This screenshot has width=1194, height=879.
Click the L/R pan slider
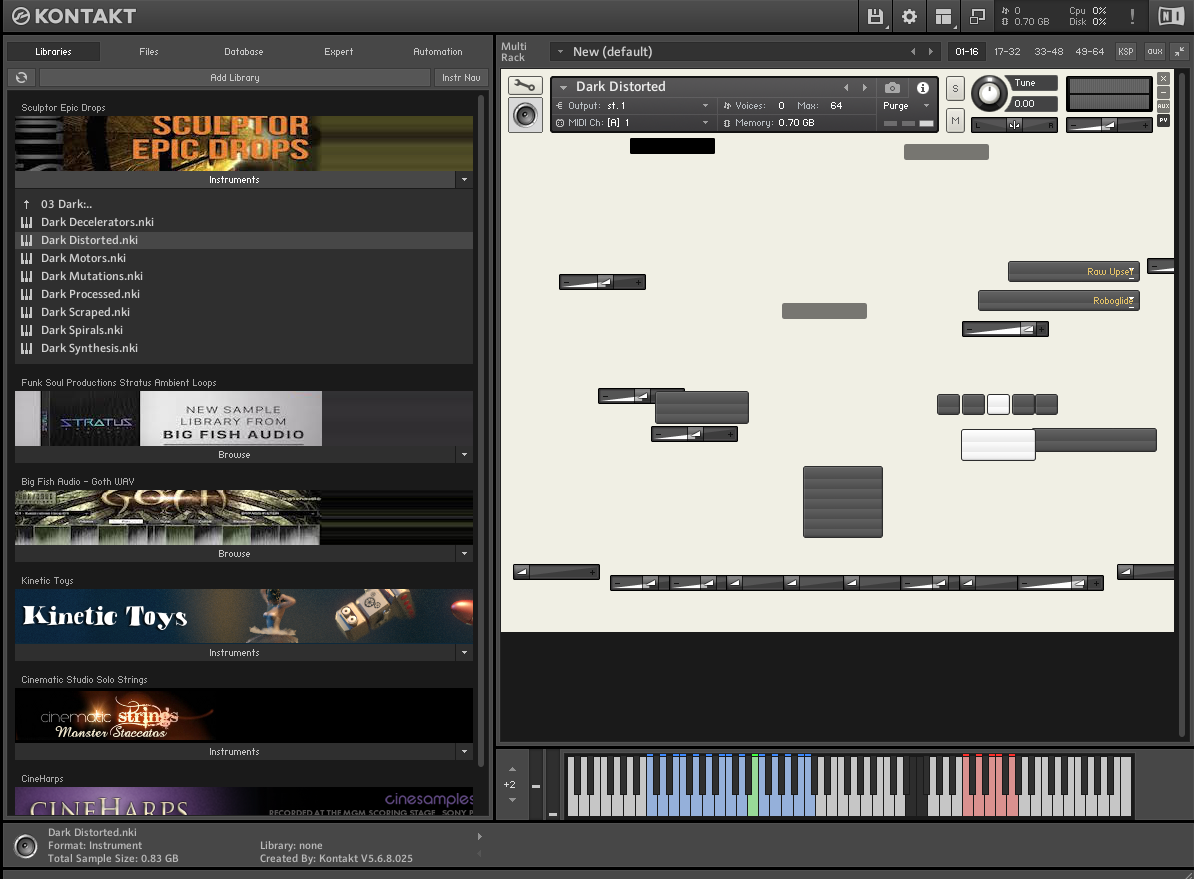(x=1014, y=125)
